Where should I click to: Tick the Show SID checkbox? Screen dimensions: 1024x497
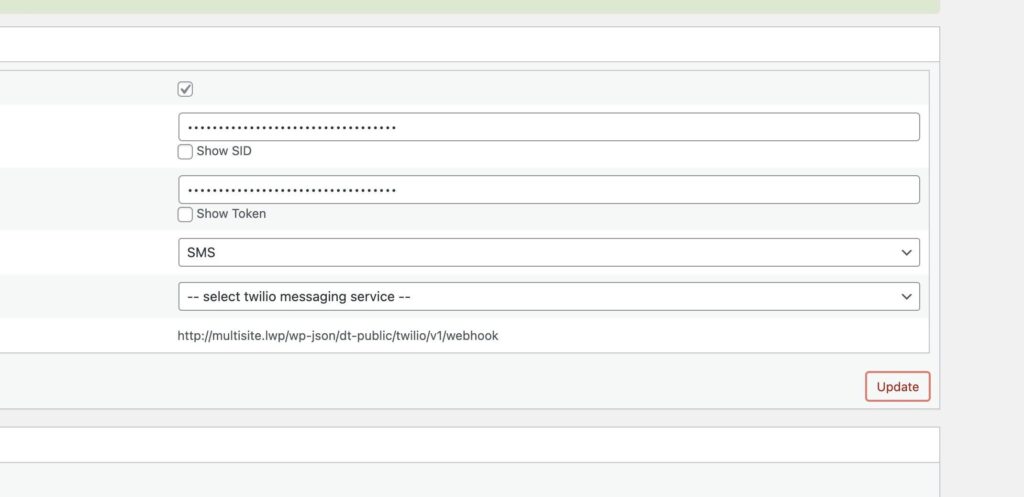pos(185,152)
